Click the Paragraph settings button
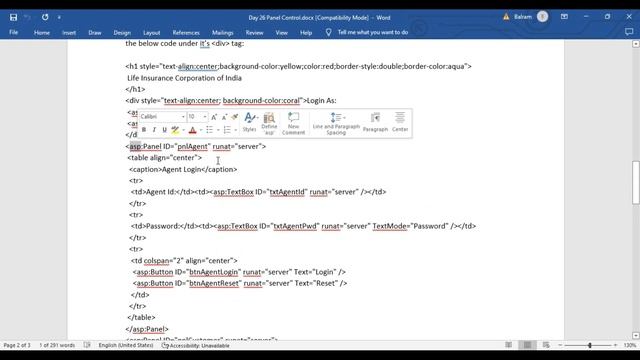Screen dimensions: 640x360 tap(375, 122)
